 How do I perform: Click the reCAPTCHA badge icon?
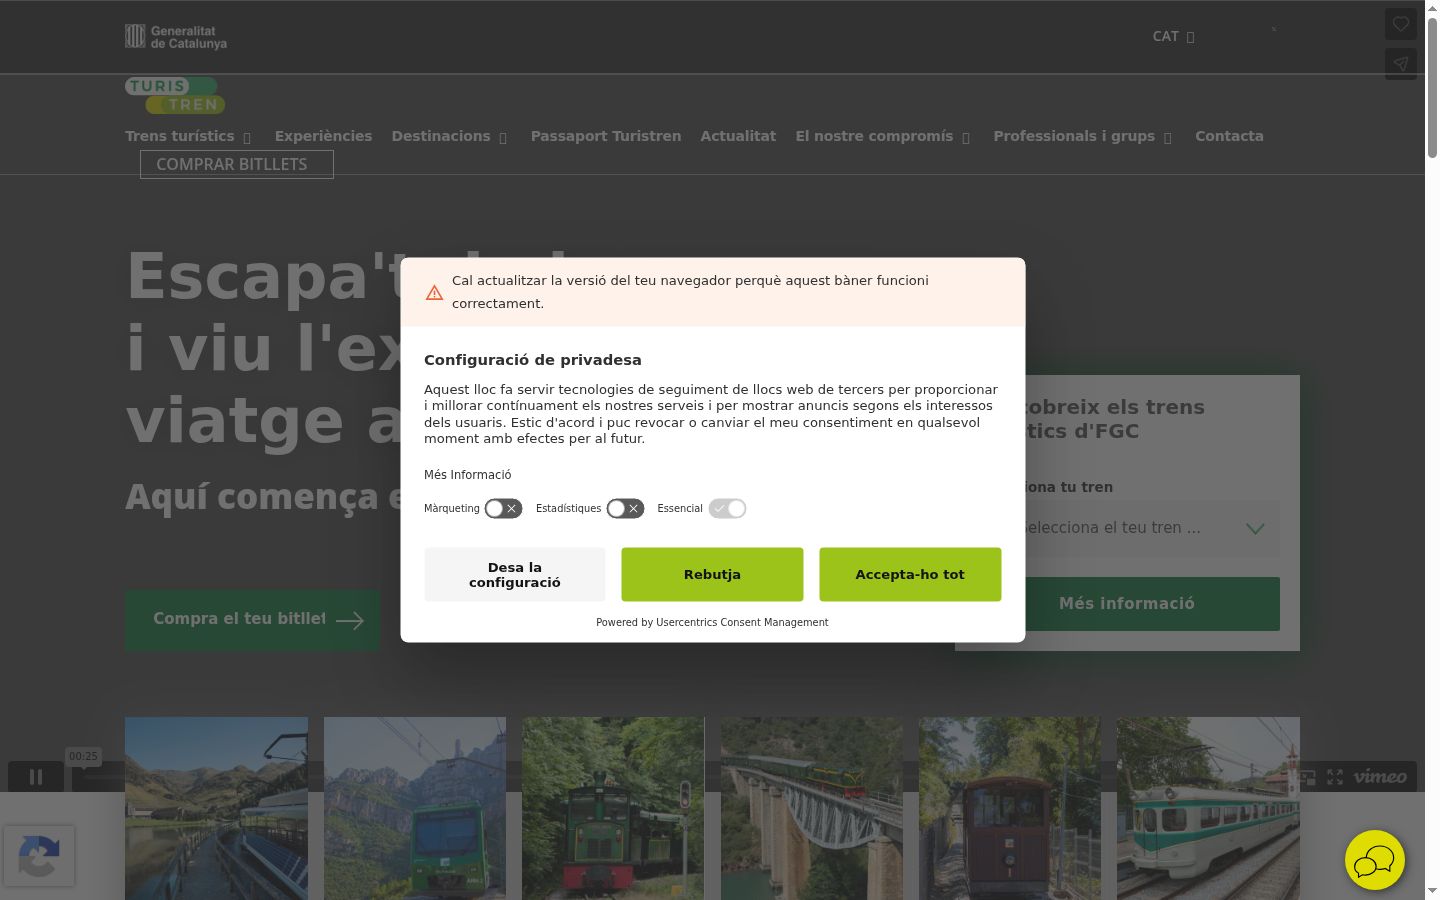point(39,855)
